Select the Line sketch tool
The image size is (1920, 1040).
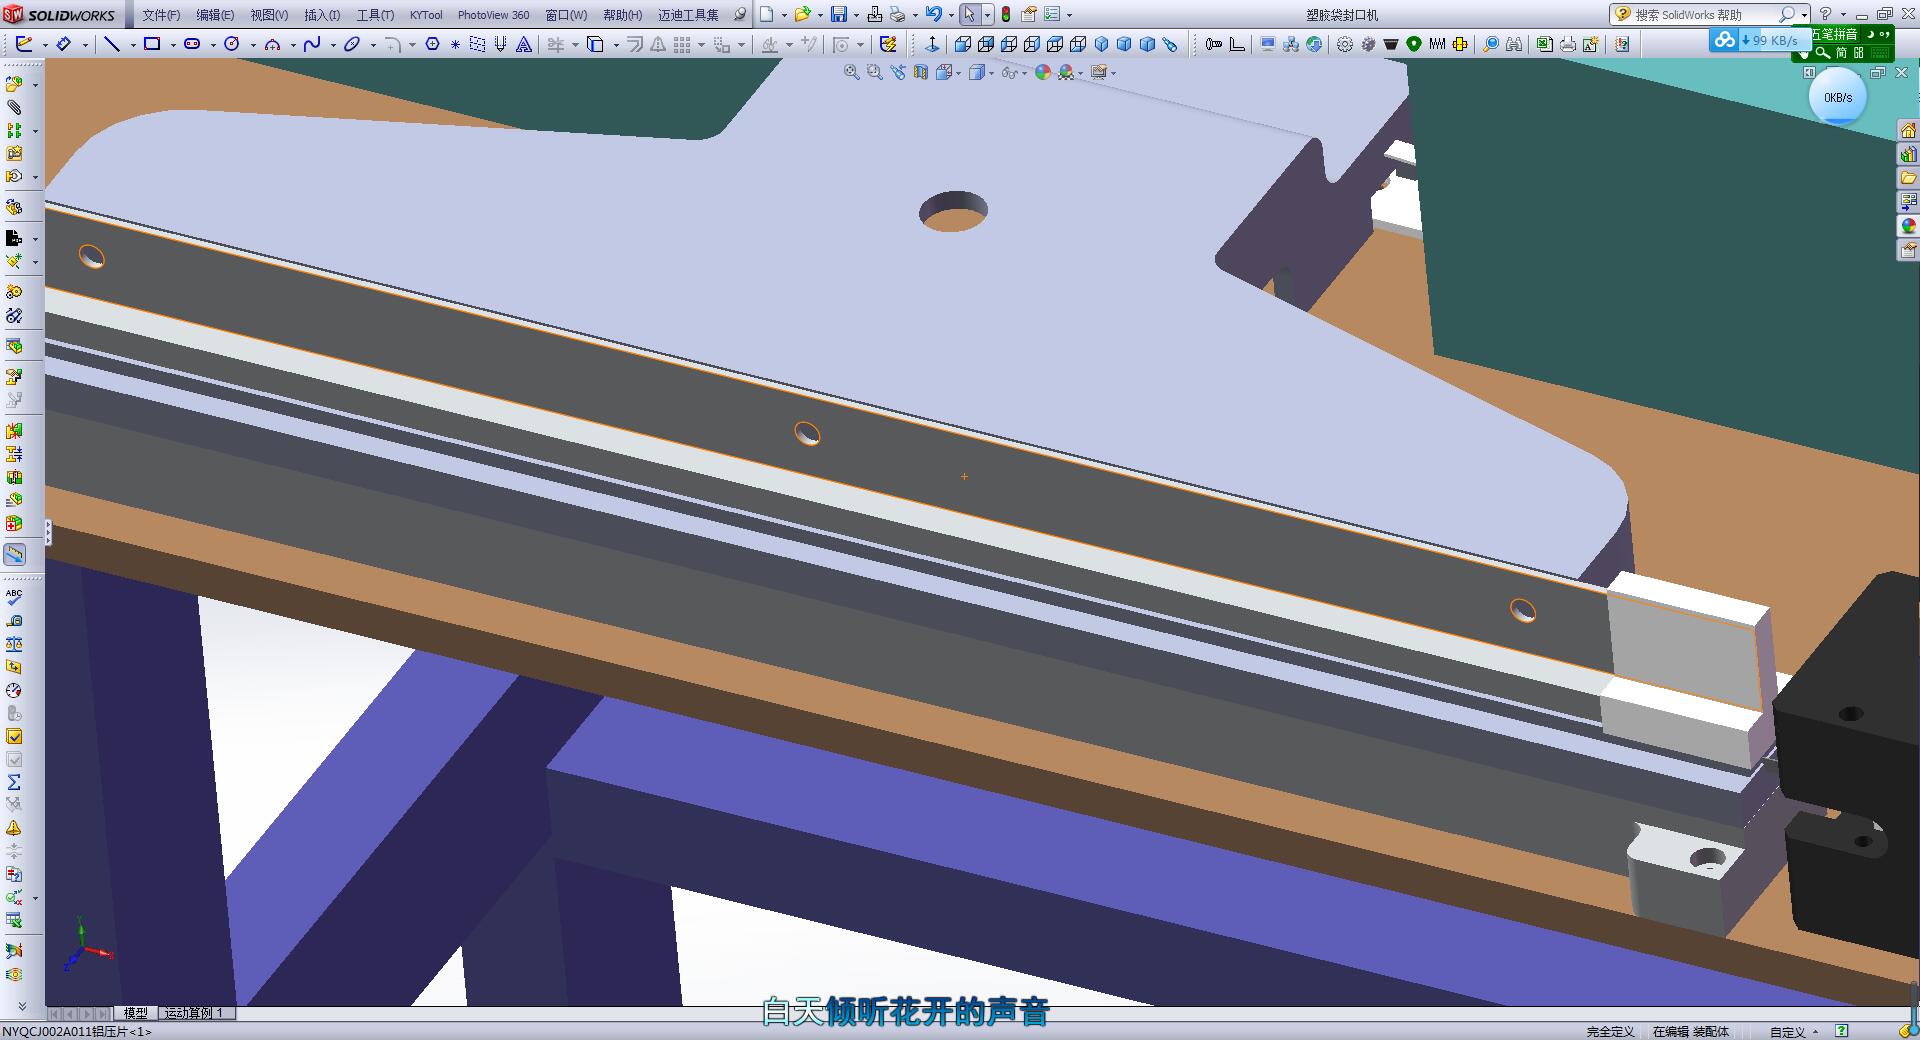(x=112, y=44)
